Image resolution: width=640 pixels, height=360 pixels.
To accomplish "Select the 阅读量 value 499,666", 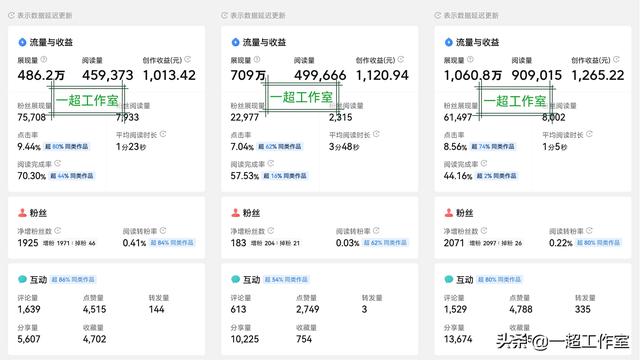I will pos(320,75).
